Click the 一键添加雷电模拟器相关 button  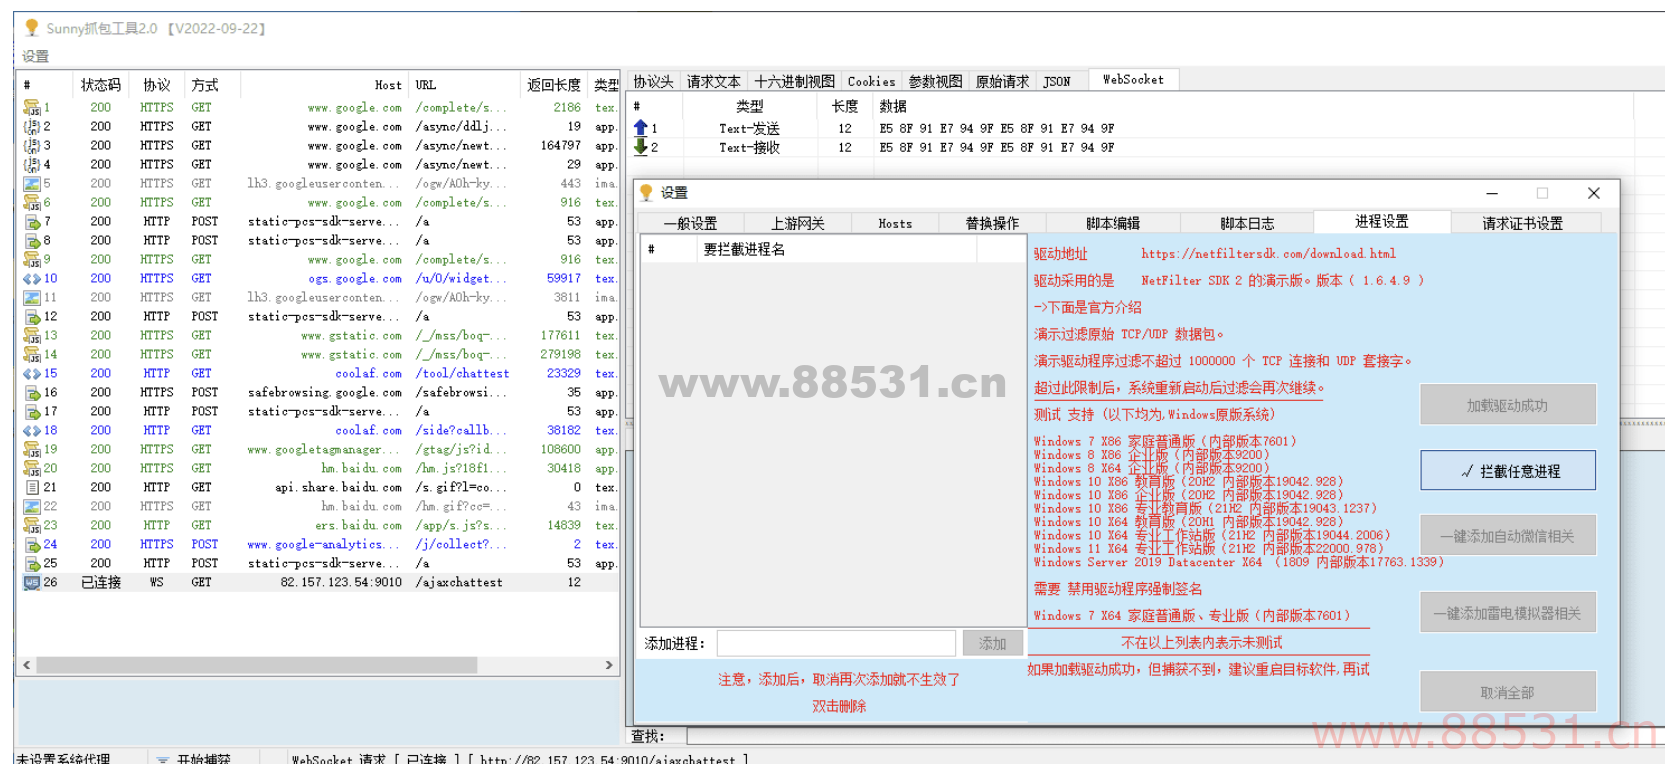point(1507,612)
